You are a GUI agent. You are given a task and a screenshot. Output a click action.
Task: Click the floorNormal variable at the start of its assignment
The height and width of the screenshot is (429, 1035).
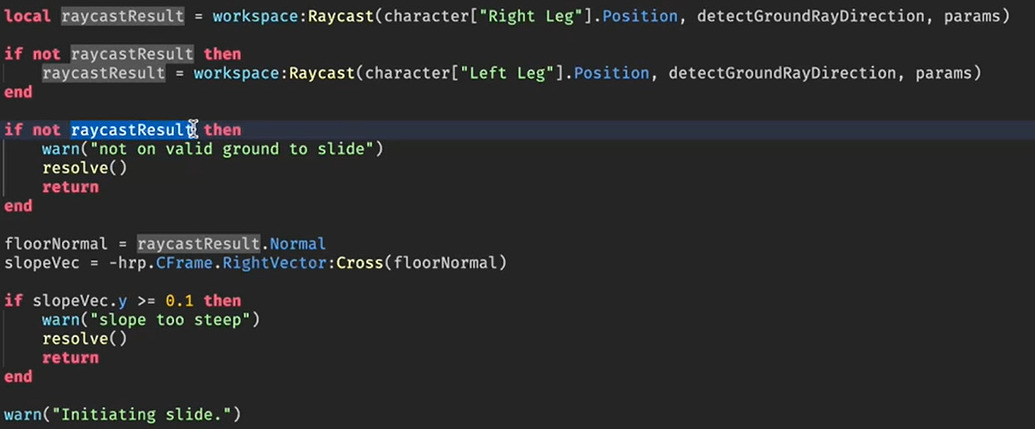pos(55,244)
